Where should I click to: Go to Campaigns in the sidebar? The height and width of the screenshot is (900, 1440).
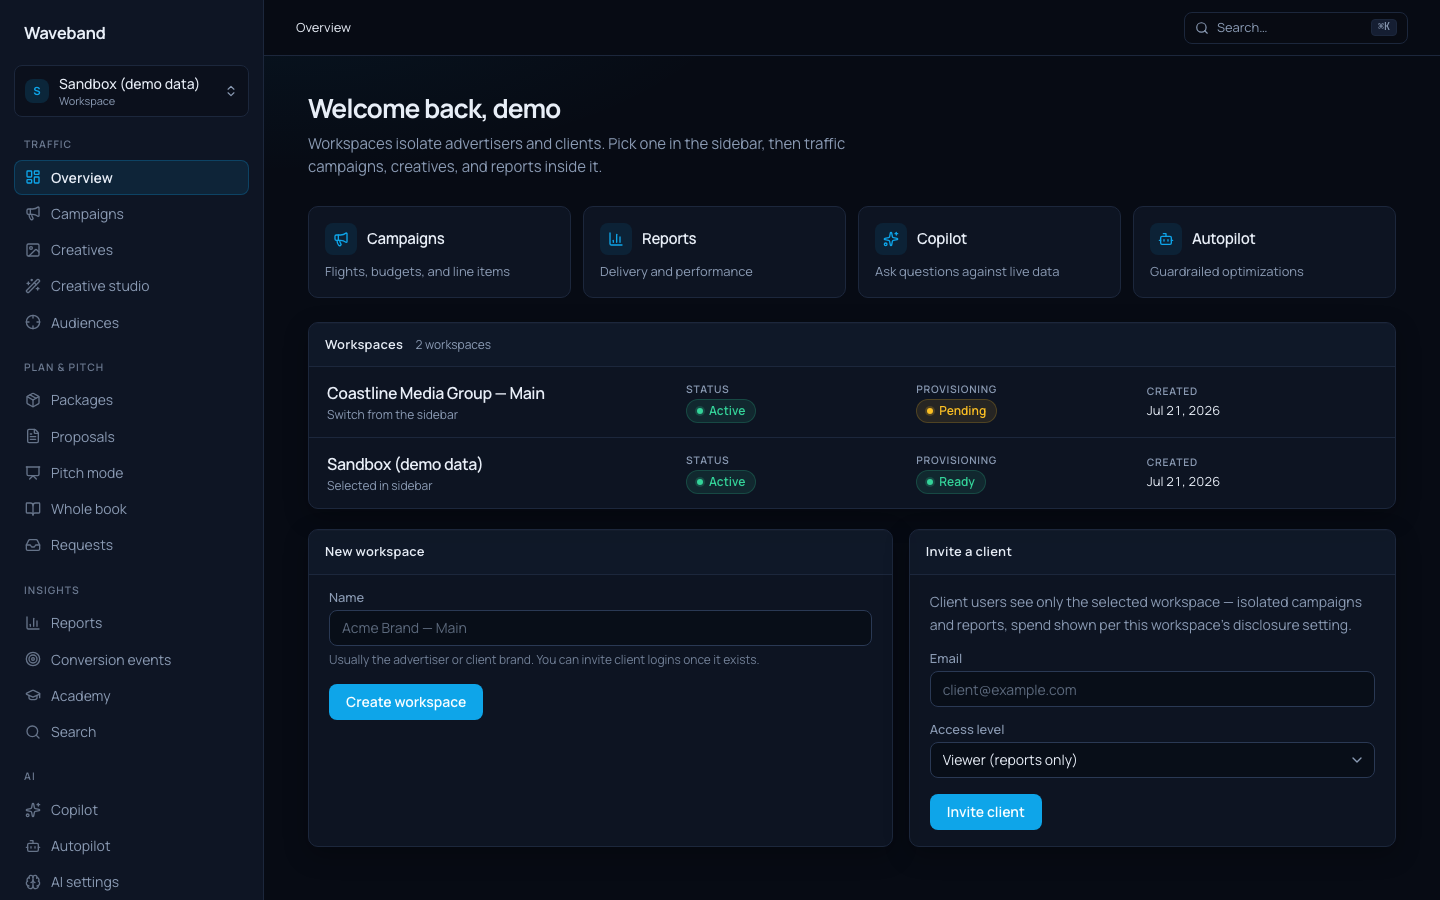pos(131,214)
